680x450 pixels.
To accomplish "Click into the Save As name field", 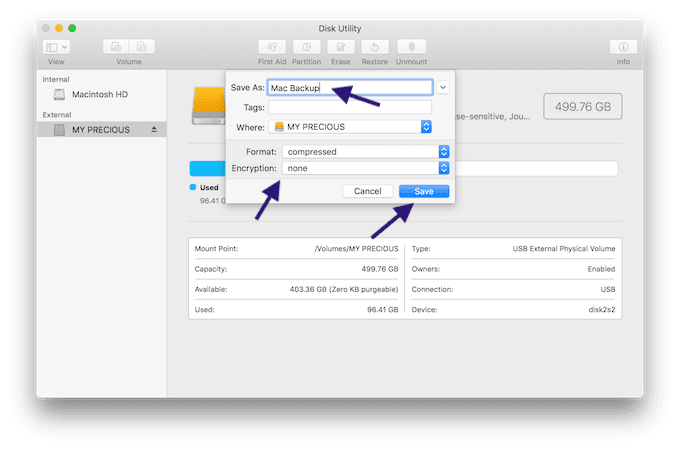I will [350, 88].
